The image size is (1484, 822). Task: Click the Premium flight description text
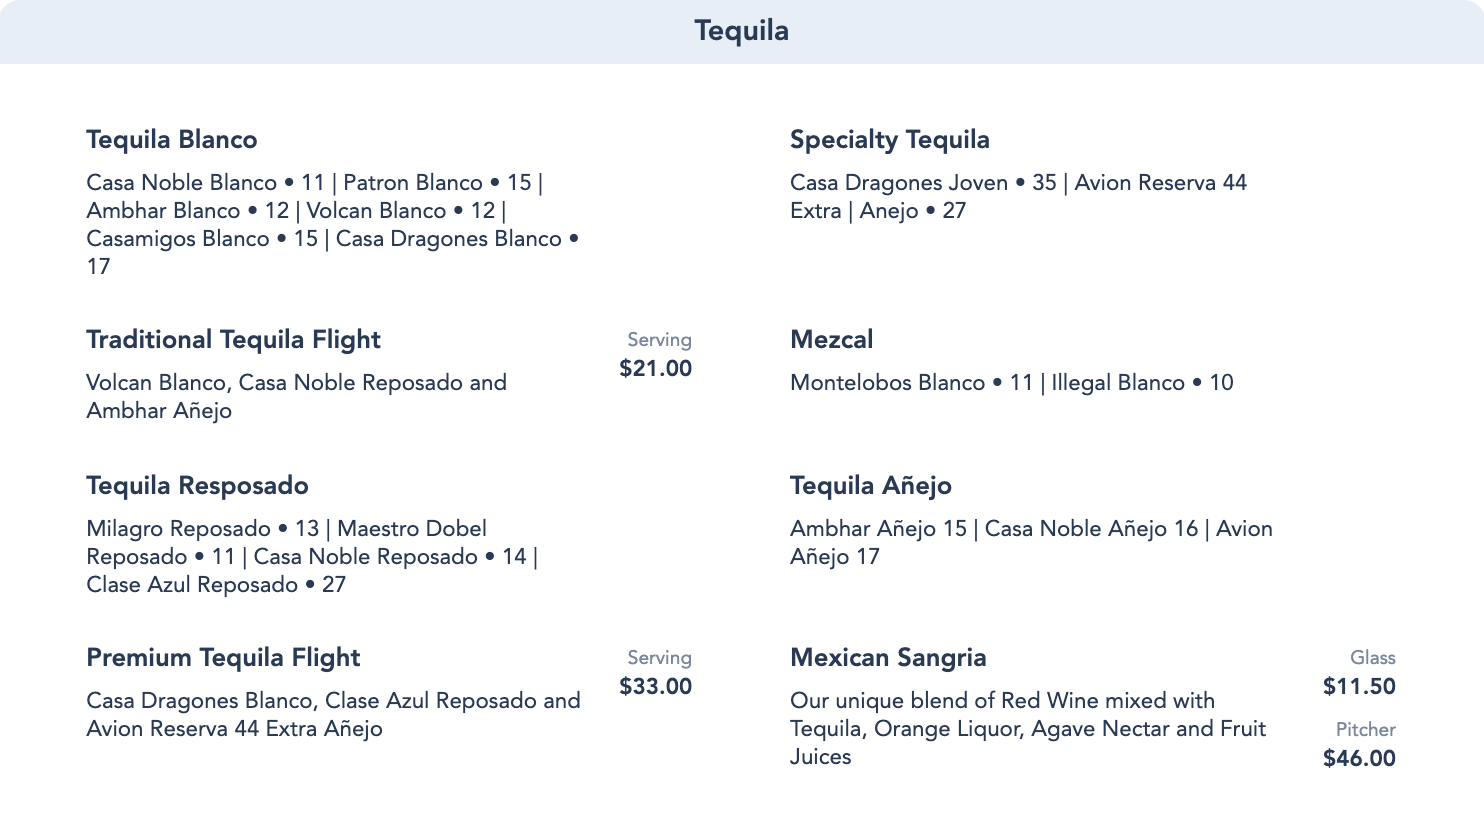coord(333,714)
